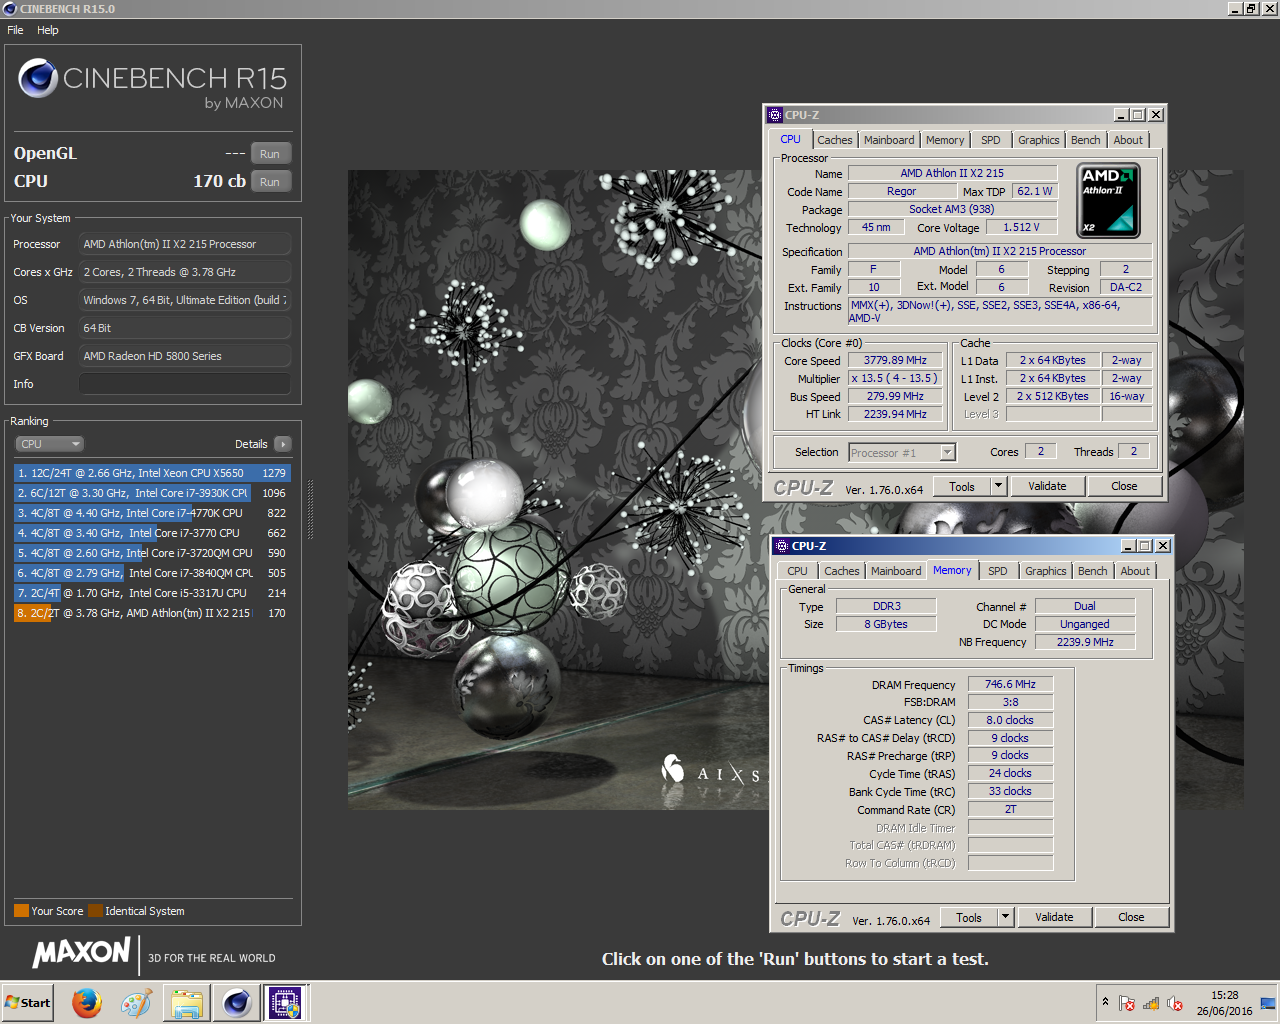Launch Paint from the taskbar
Viewport: 1280px width, 1024px height.
tap(136, 1002)
